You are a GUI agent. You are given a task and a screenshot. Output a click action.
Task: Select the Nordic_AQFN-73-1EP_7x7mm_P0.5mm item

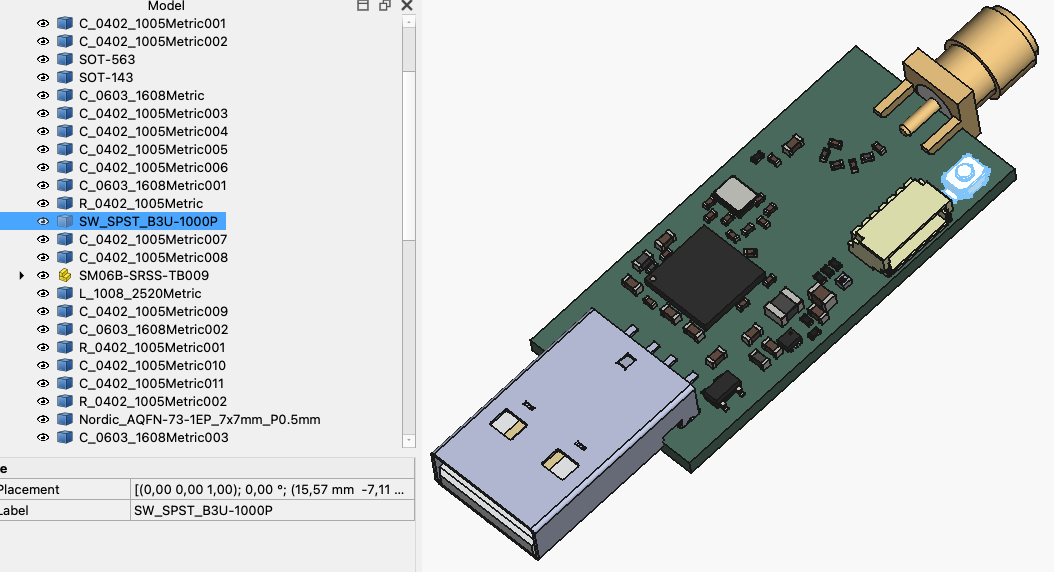click(x=200, y=419)
